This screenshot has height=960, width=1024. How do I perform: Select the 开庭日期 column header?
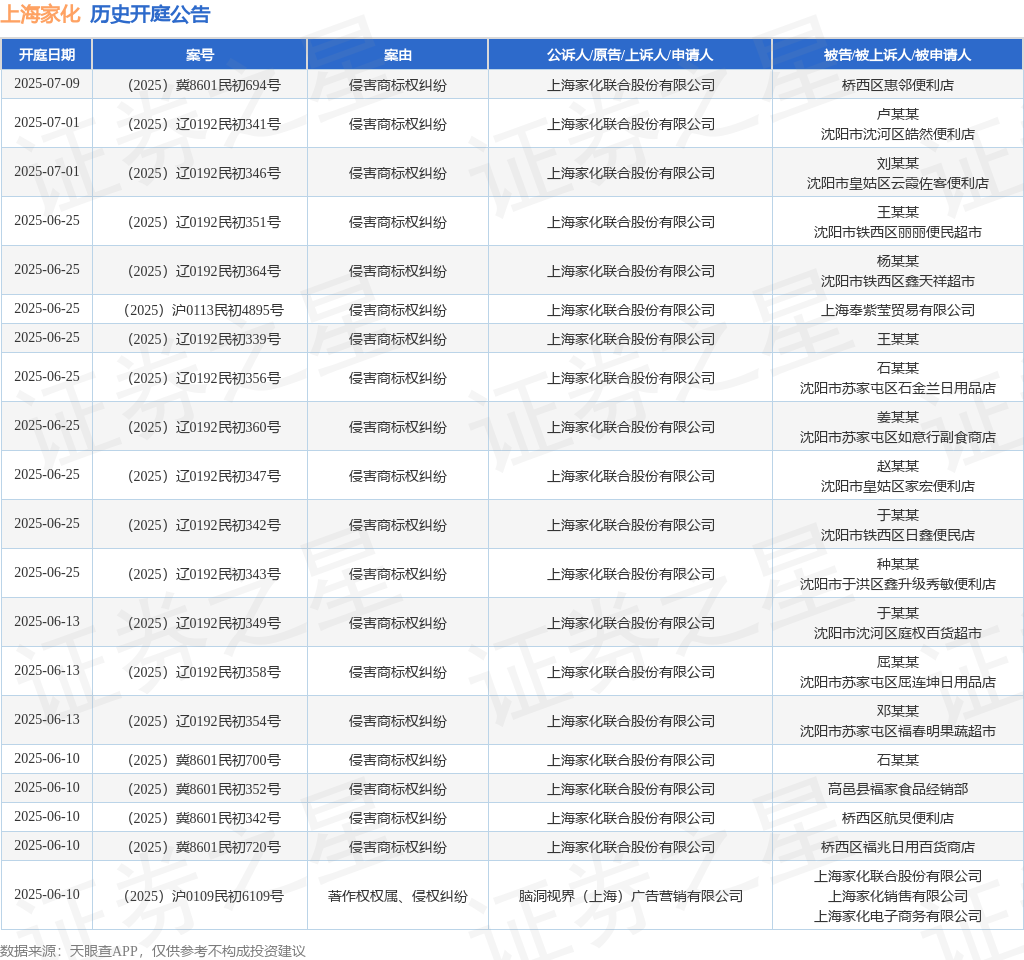[x=46, y=55]
